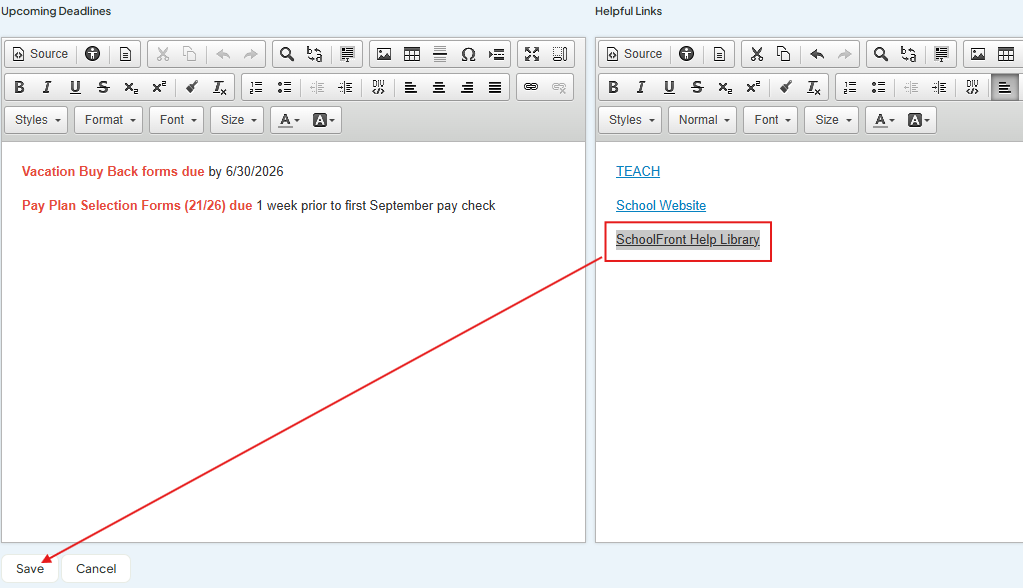This screenshot has height=588, width=1023.
Task: Click Cut icon in Helpful Links editor
Action: tap(756, 54)
